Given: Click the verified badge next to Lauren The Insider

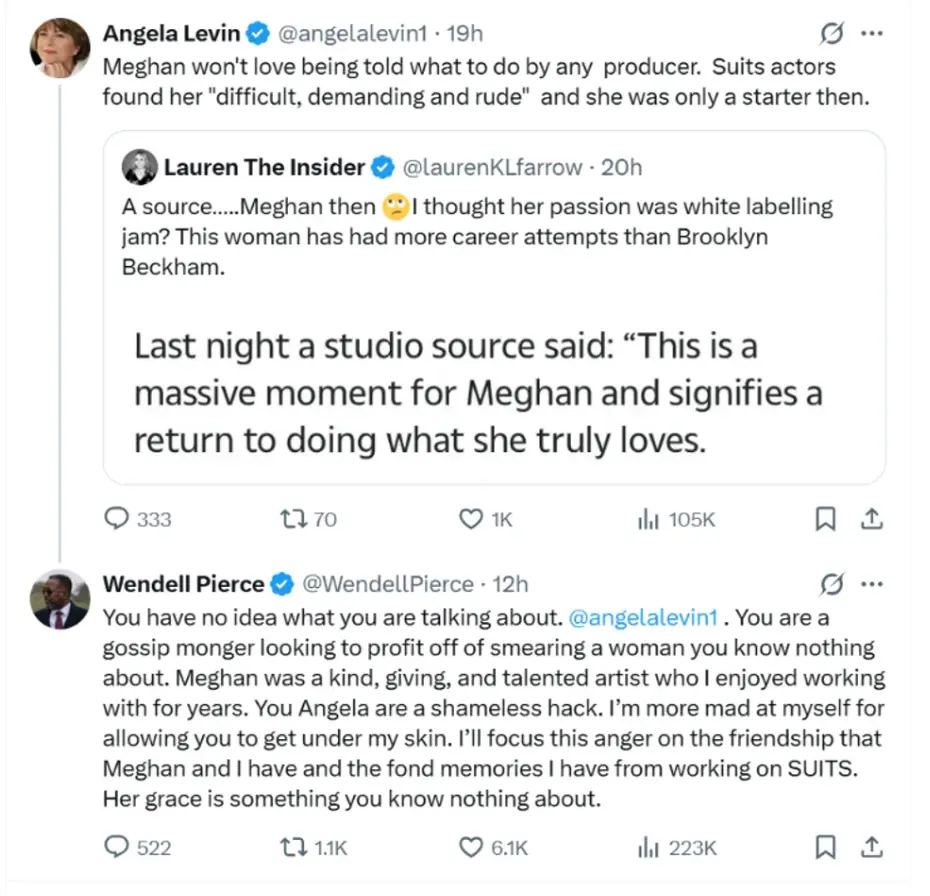Looking at the screenshot, I should [382, 167].
